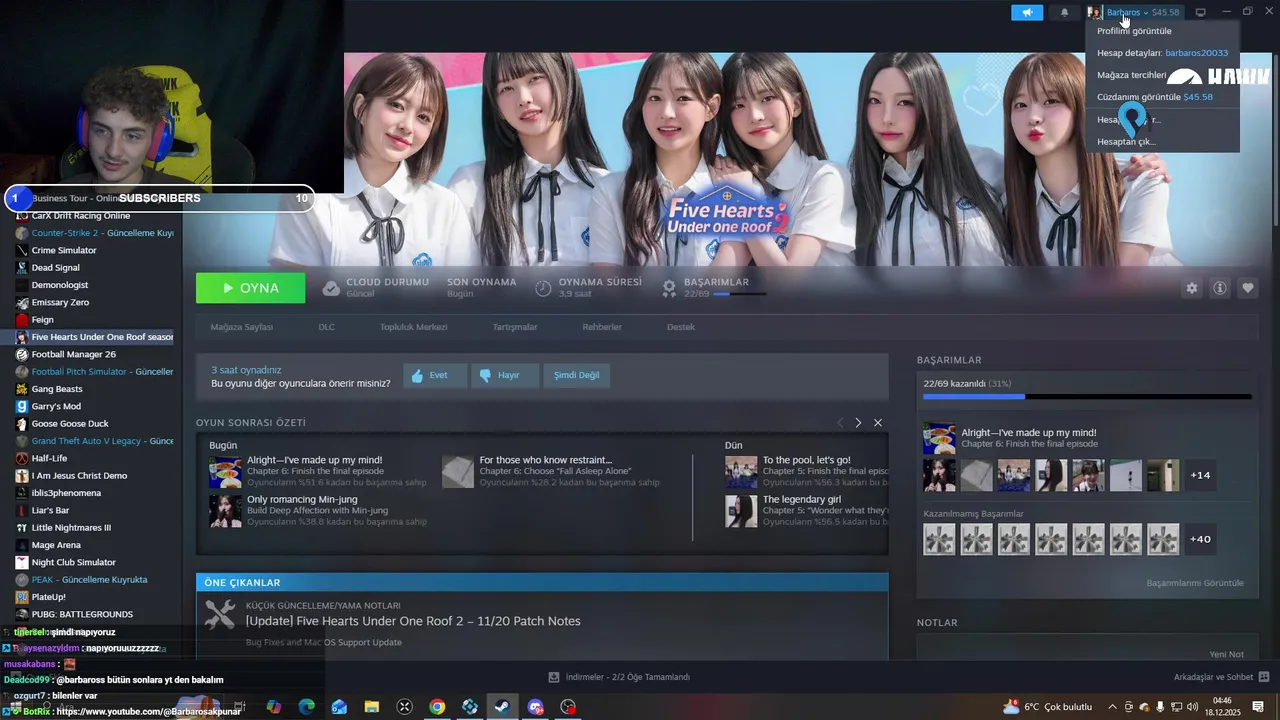Open the announcements megaphone button
This screenshot has width=1280, height=720.
1027,12
